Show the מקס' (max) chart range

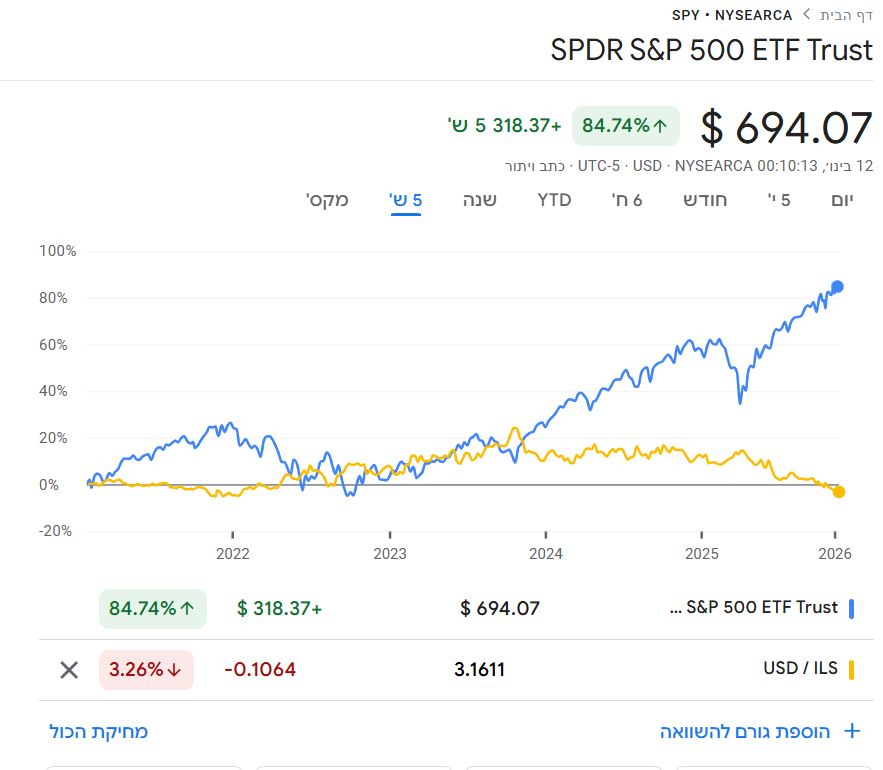point(327,199)
